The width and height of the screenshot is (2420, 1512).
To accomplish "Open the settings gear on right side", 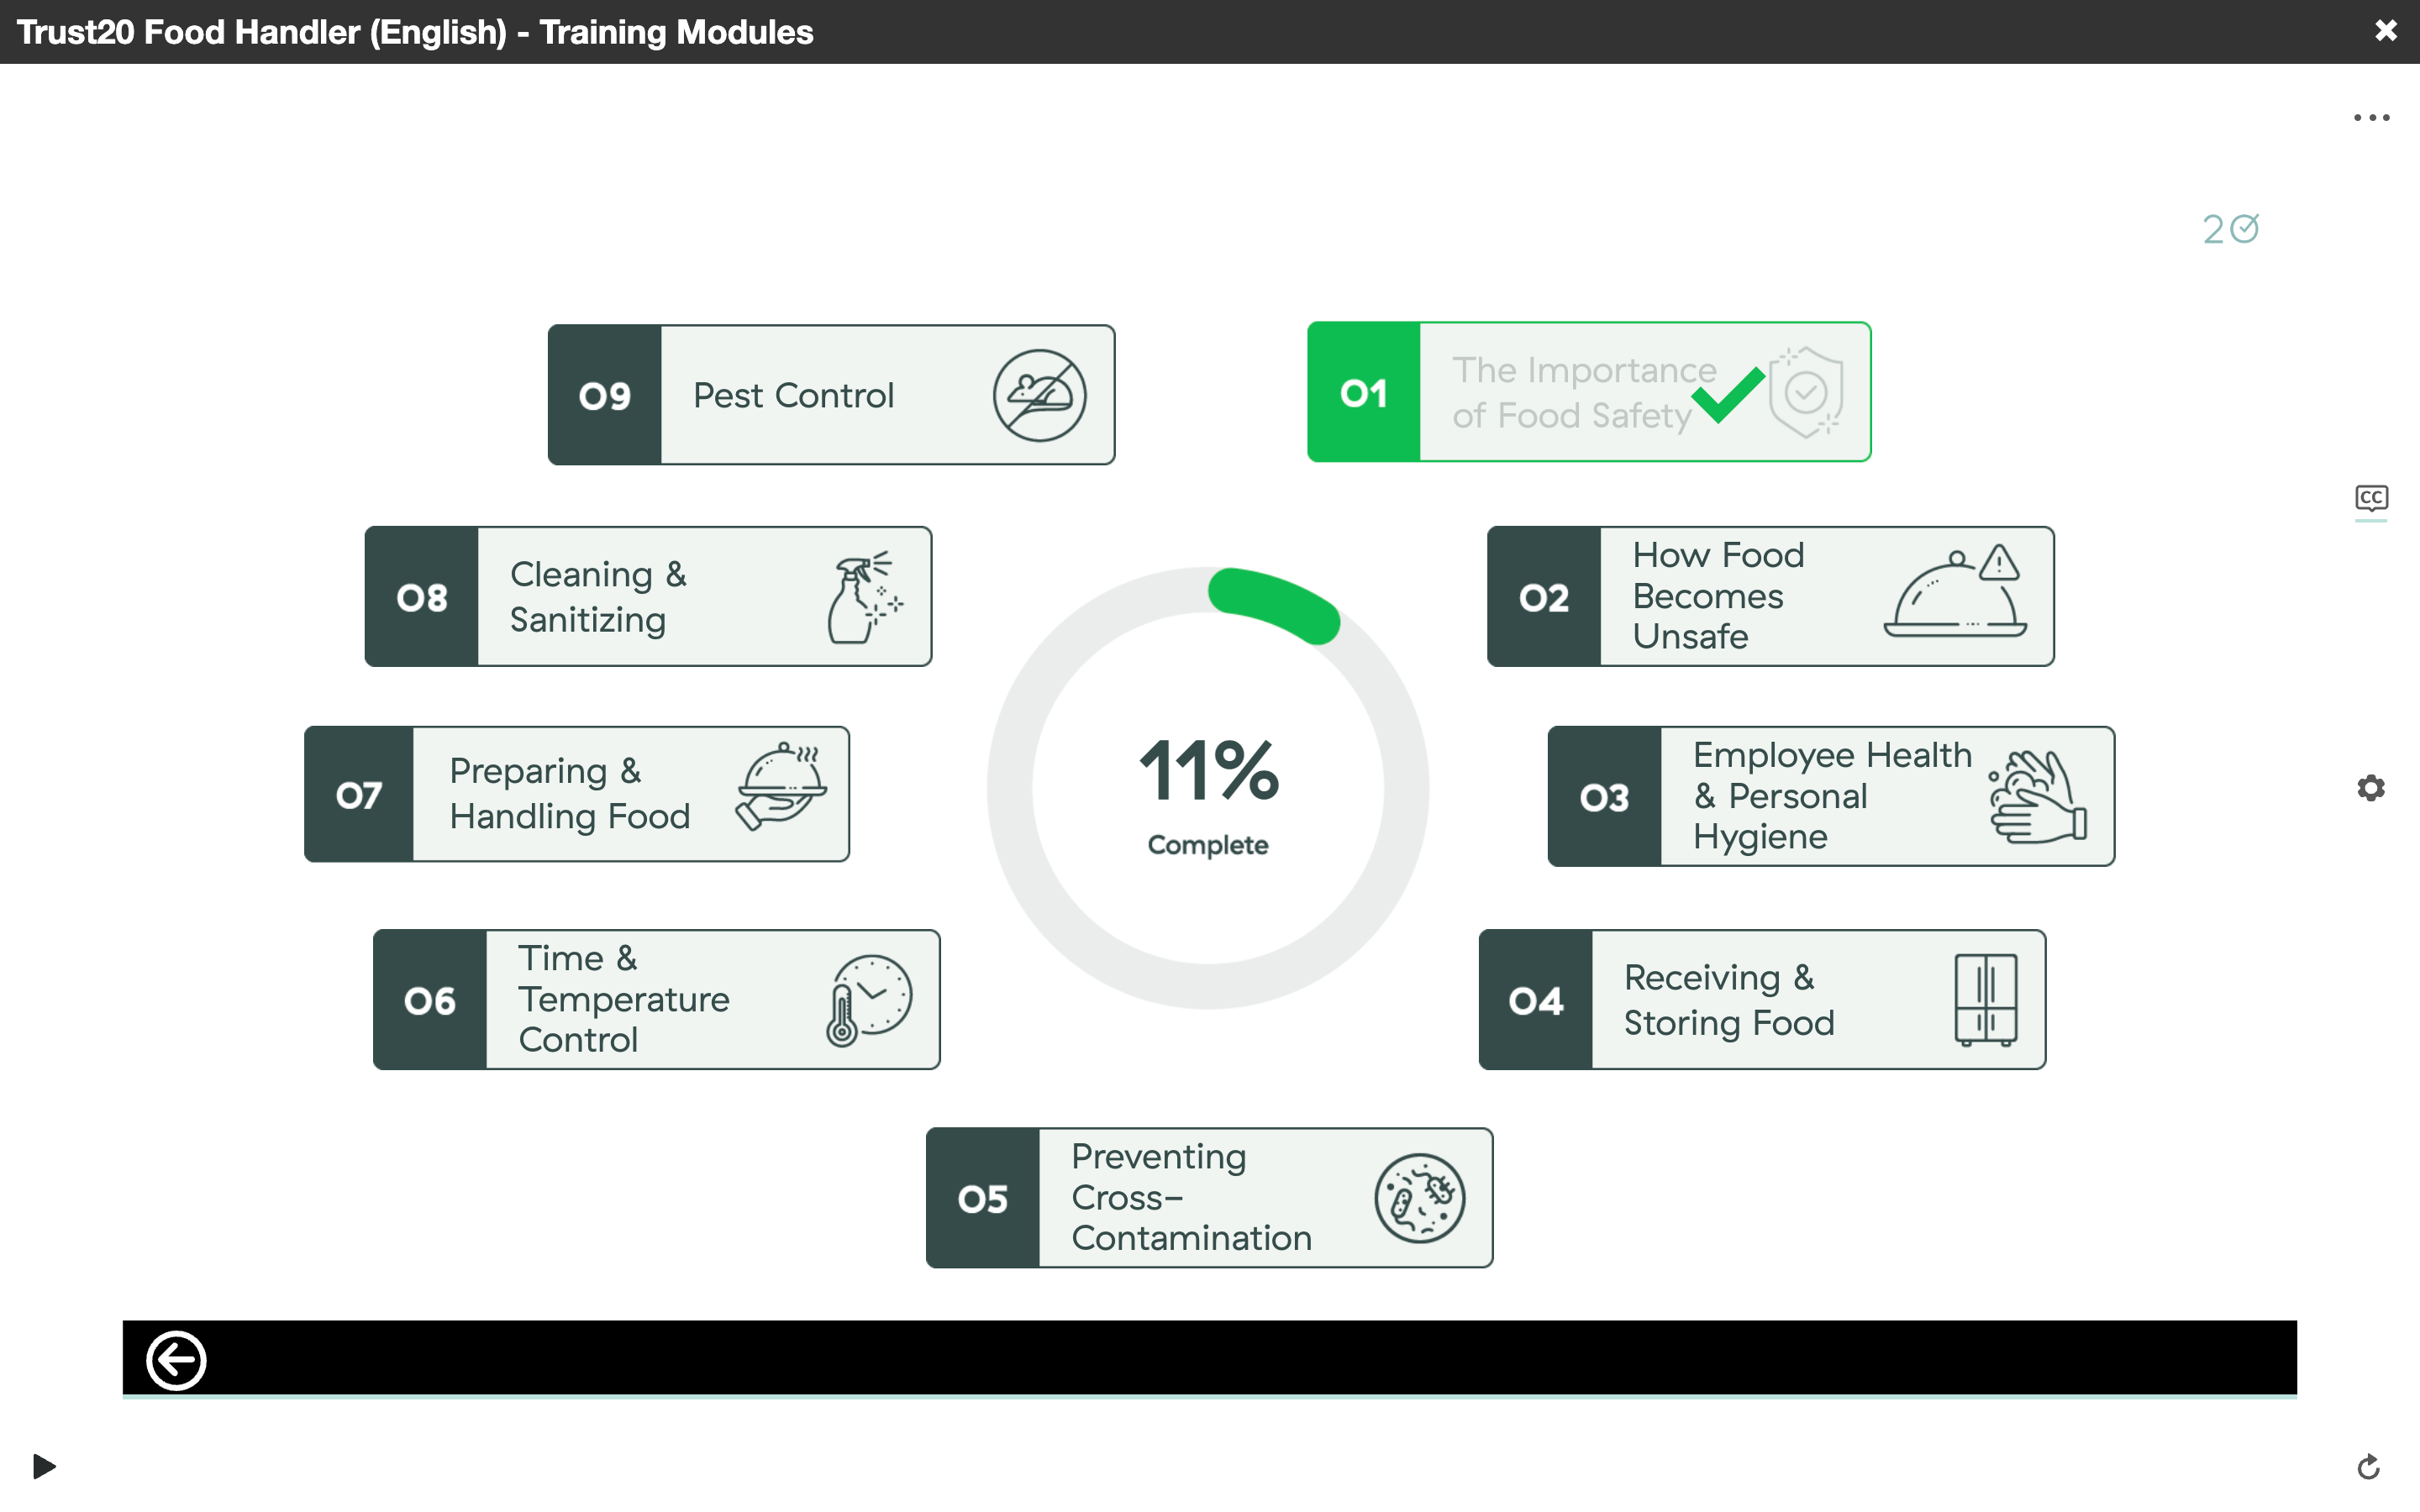I will click(2371, 788).
